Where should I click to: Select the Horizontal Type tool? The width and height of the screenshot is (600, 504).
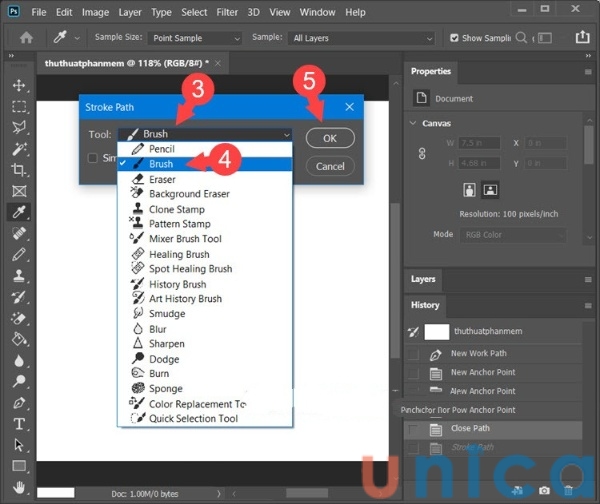pyautogui.click(x=19, y=423)
